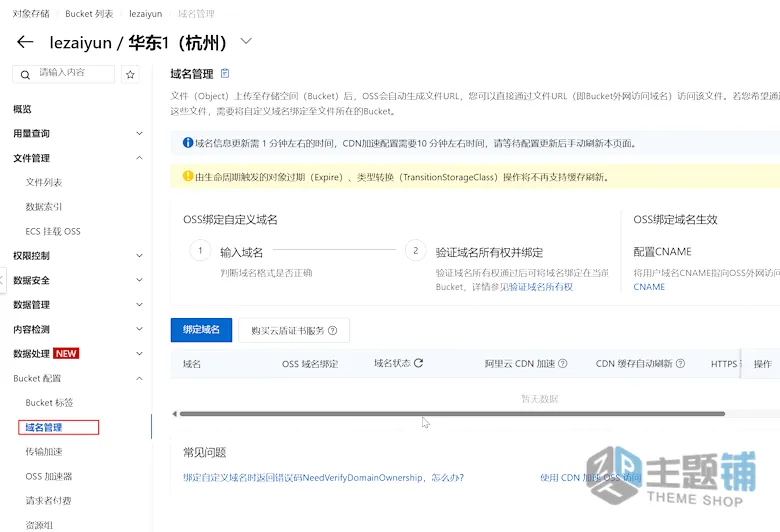Click the 绑定域名 button

click(201, 329)
